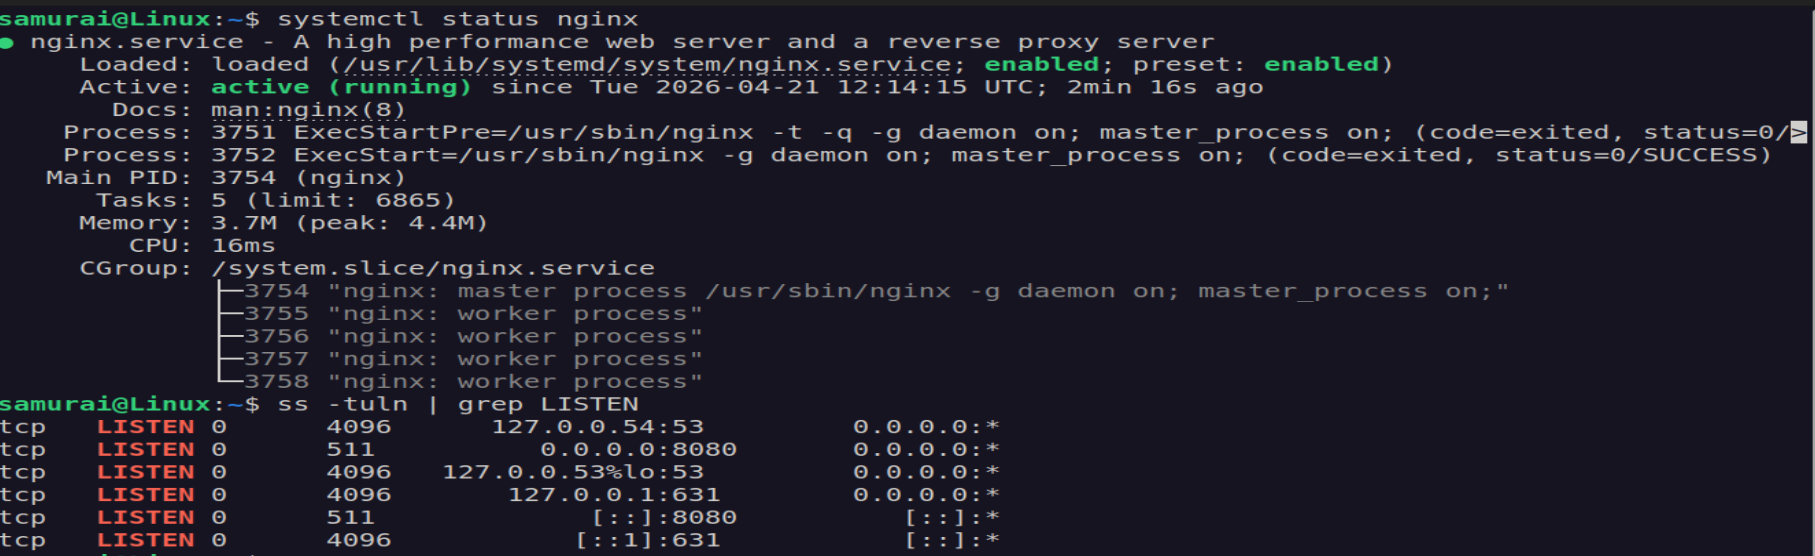Select CGroup path /system.slice/nginx.service

(x=433, y=268)
